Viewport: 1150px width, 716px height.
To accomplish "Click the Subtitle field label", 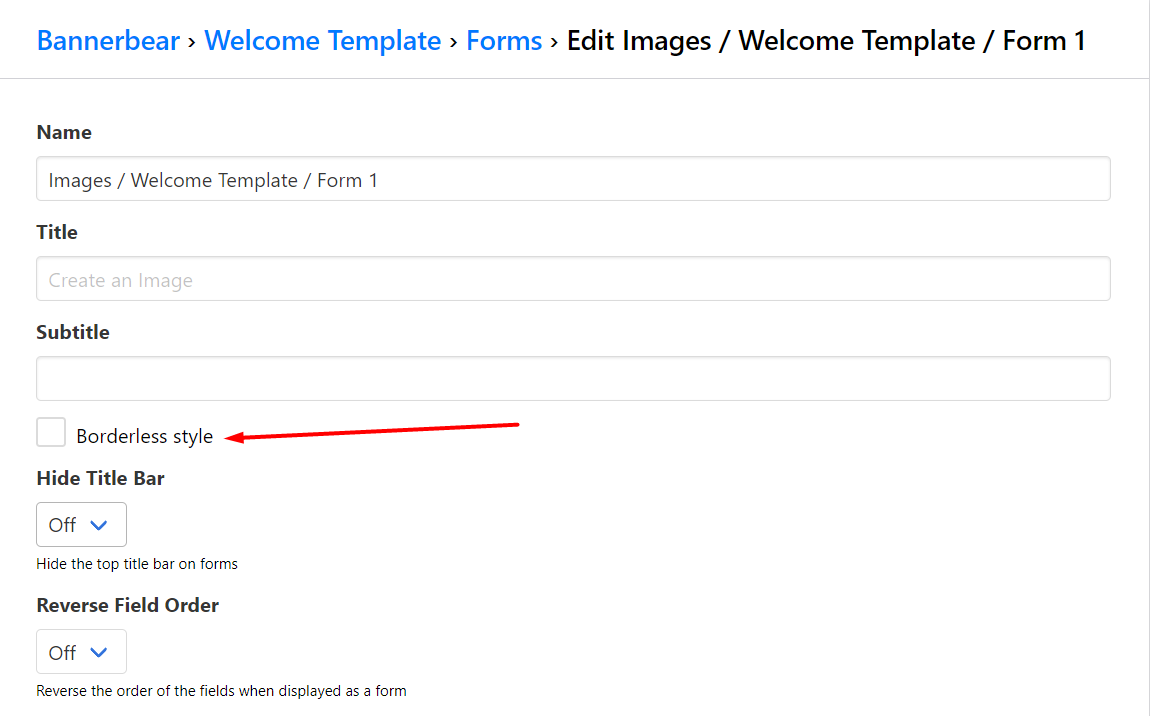I will coord(73,332).
